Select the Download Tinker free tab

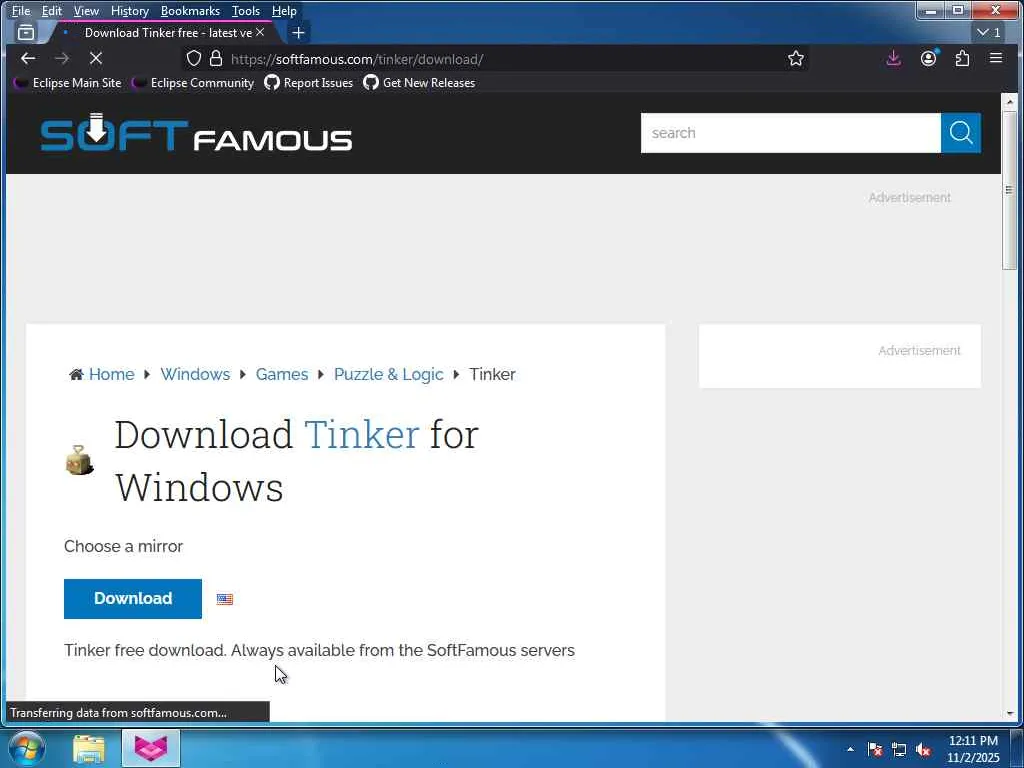tap(167, 33)
